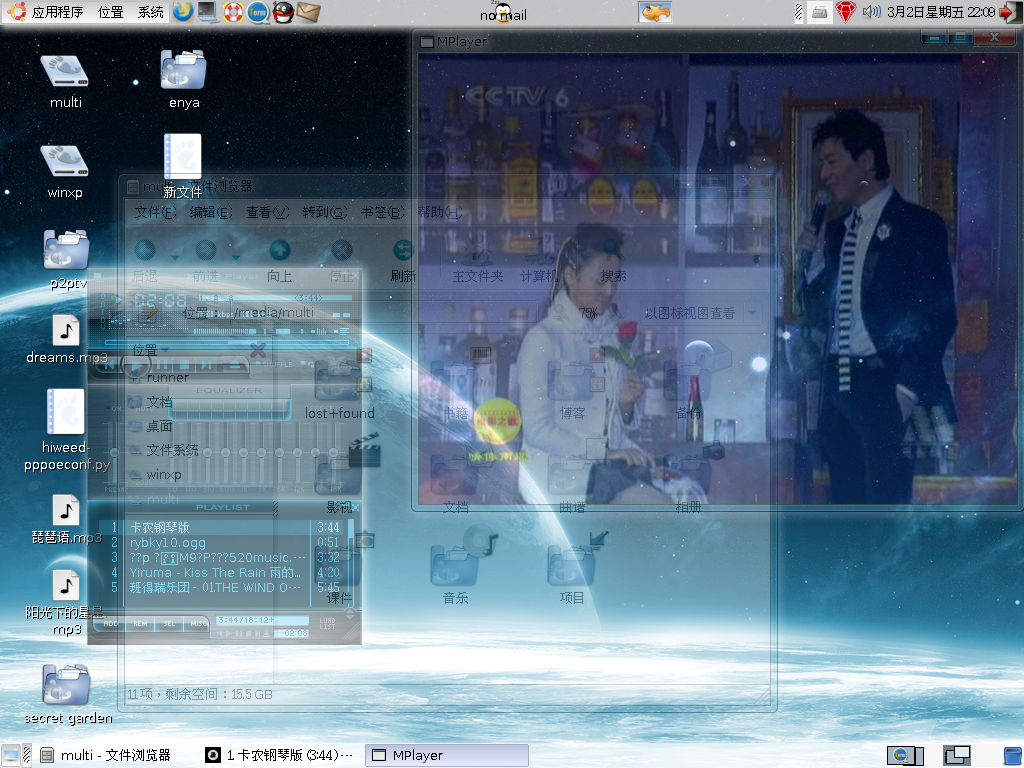Click the clock showing 3月2日星期五 22:09
The image size is (1024, 768).
pyautogui.click(x=941, y=12)
